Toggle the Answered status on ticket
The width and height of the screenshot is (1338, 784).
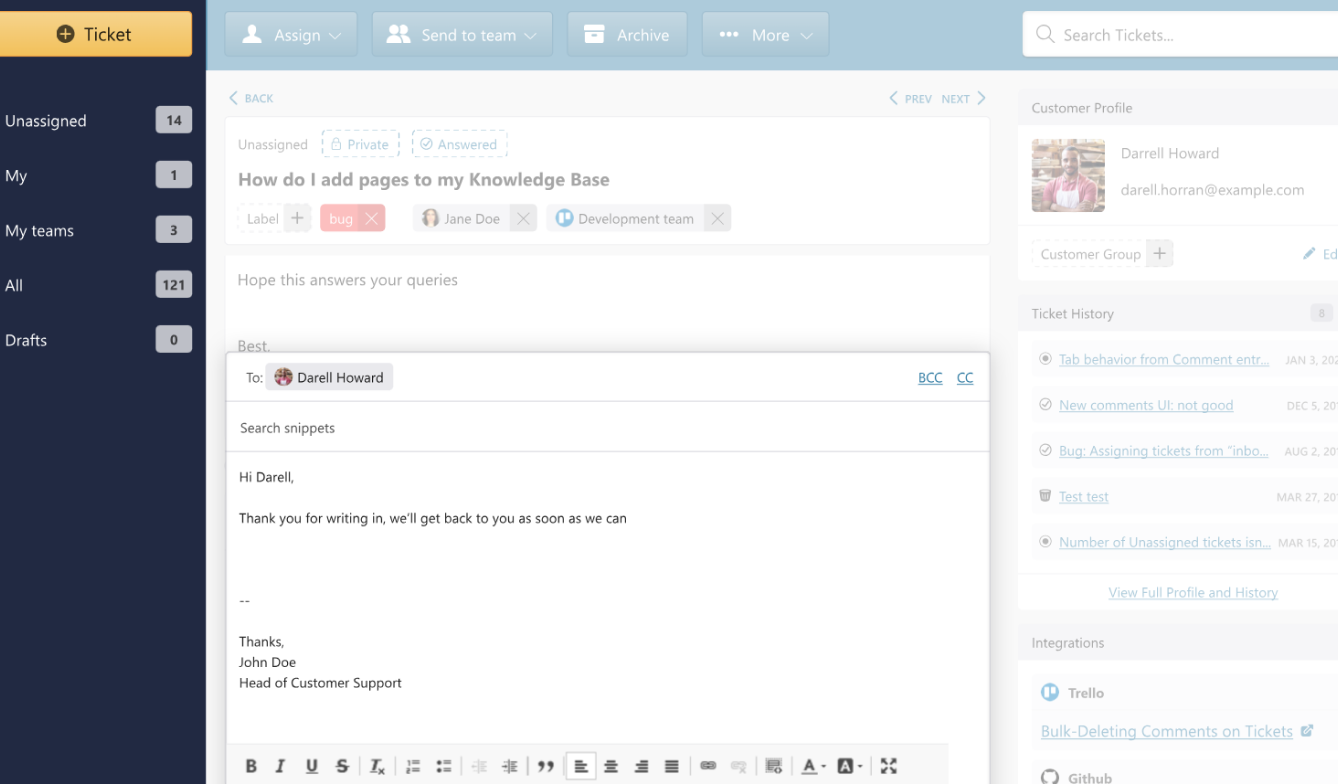pos(459,144)
